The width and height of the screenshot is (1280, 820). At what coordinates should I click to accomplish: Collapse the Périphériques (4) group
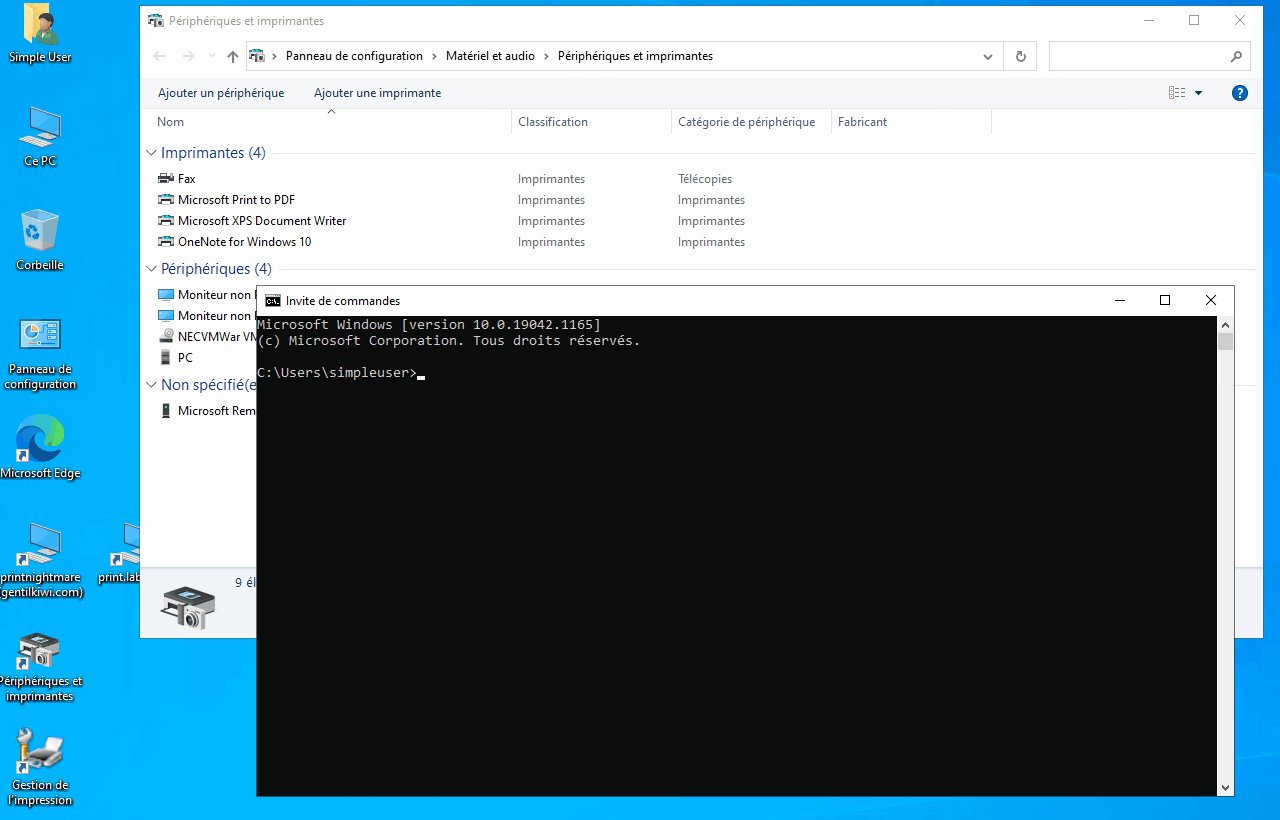(x=152, y=269)
